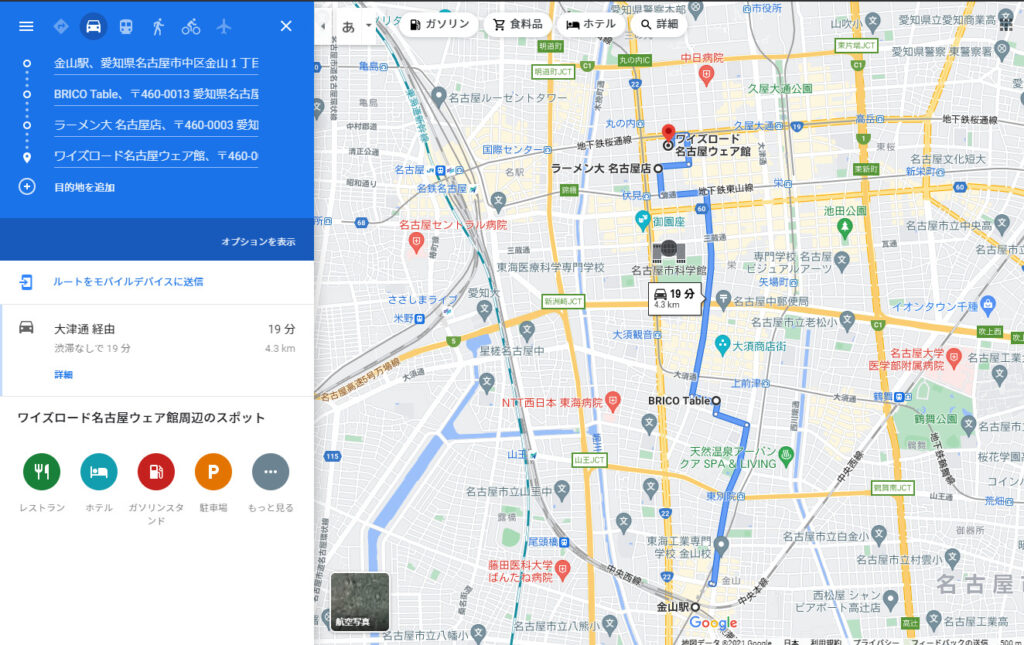This screenshot has height=645, width=1024.
Task: Send route via ルートをモバイルデバイスに送信 link
Action: tap(128, 282)
